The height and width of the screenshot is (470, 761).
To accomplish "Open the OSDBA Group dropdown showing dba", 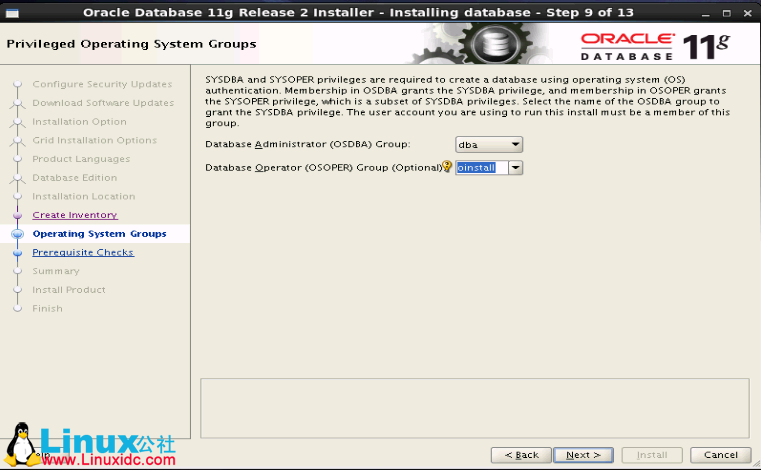I will (x=489, y=145).
